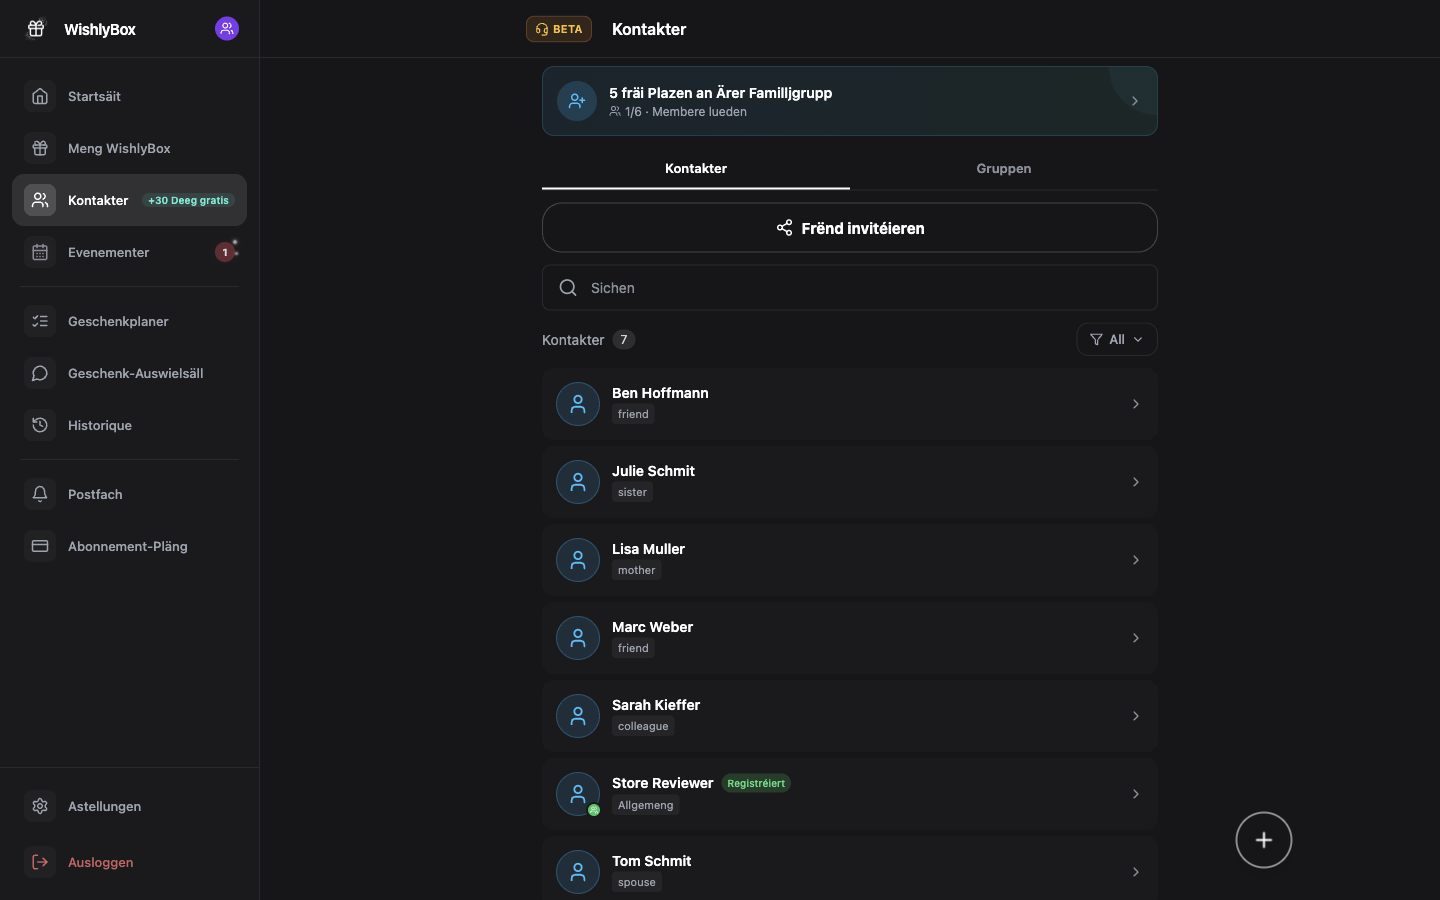Click the colleague tag under Sarah Kieffer
The width and height of the screenshot is (1440, 900).
tap(643, 726)
